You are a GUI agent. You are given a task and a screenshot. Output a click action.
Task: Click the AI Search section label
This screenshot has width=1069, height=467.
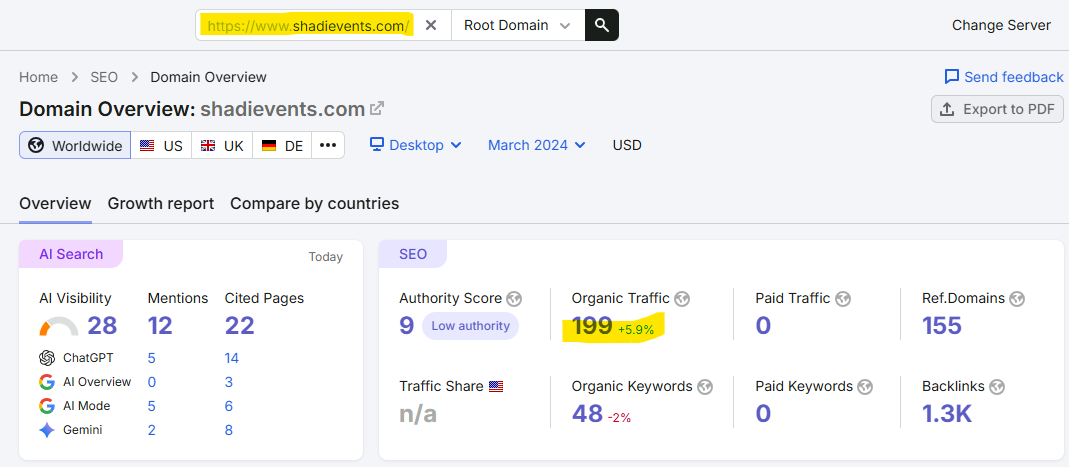[71, 254]
